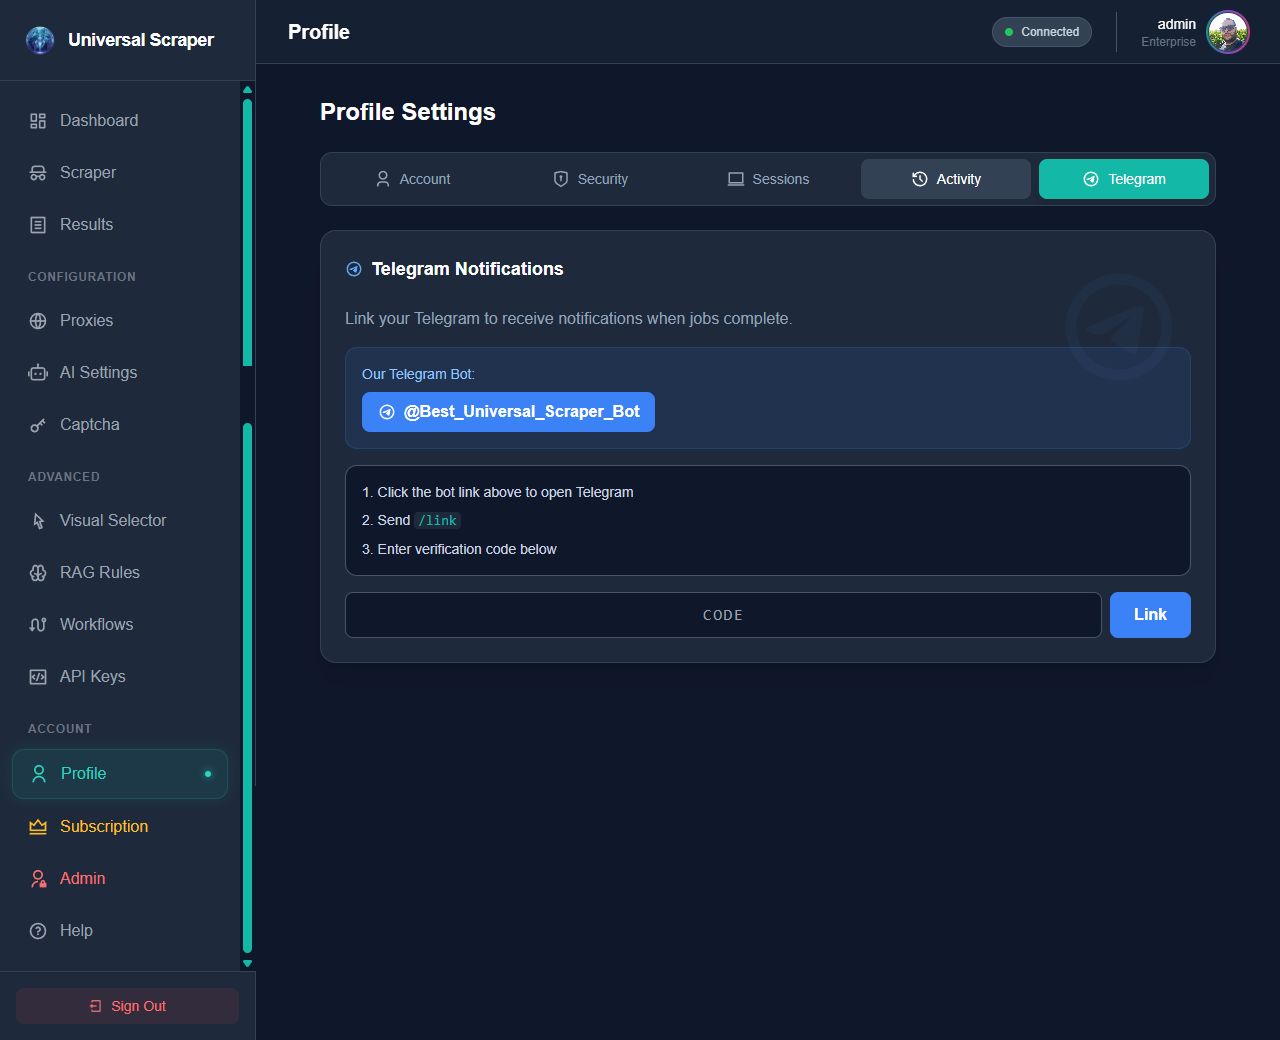
Task: Click the Visual Selector cursor icon
Action: tap(38, 521)
